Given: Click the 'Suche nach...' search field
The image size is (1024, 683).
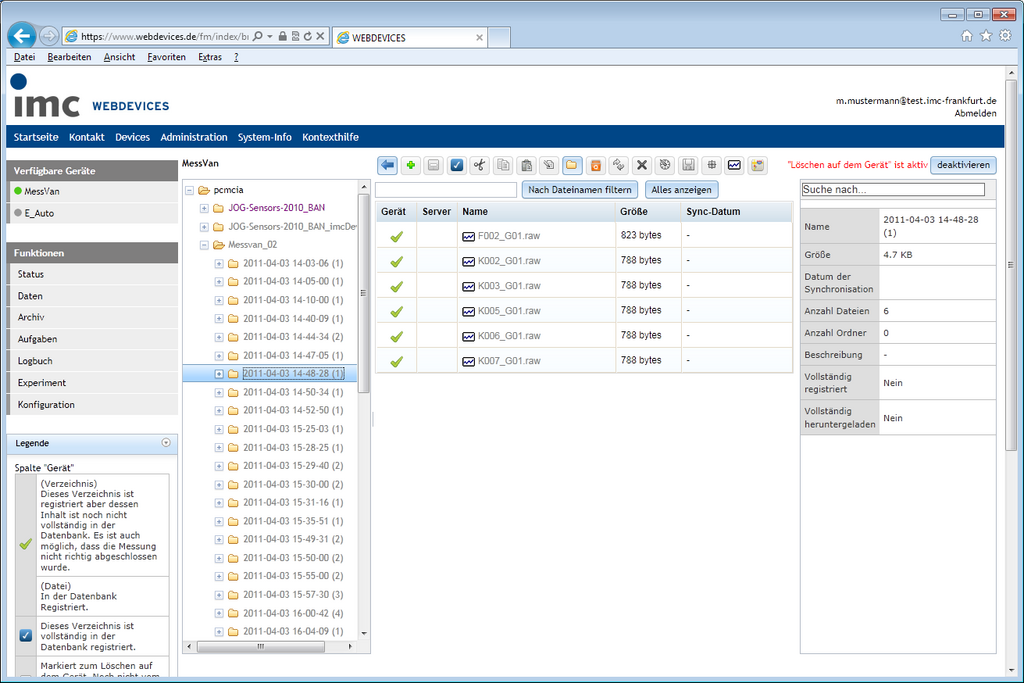Looking at the screenshot, I should pos(893,189).
